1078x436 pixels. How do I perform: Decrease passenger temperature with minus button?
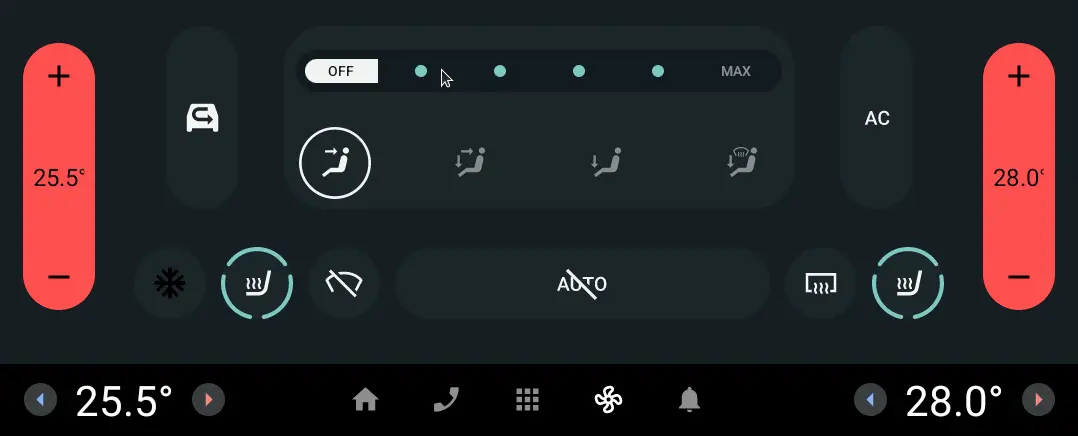click(x=1019, y=277)
